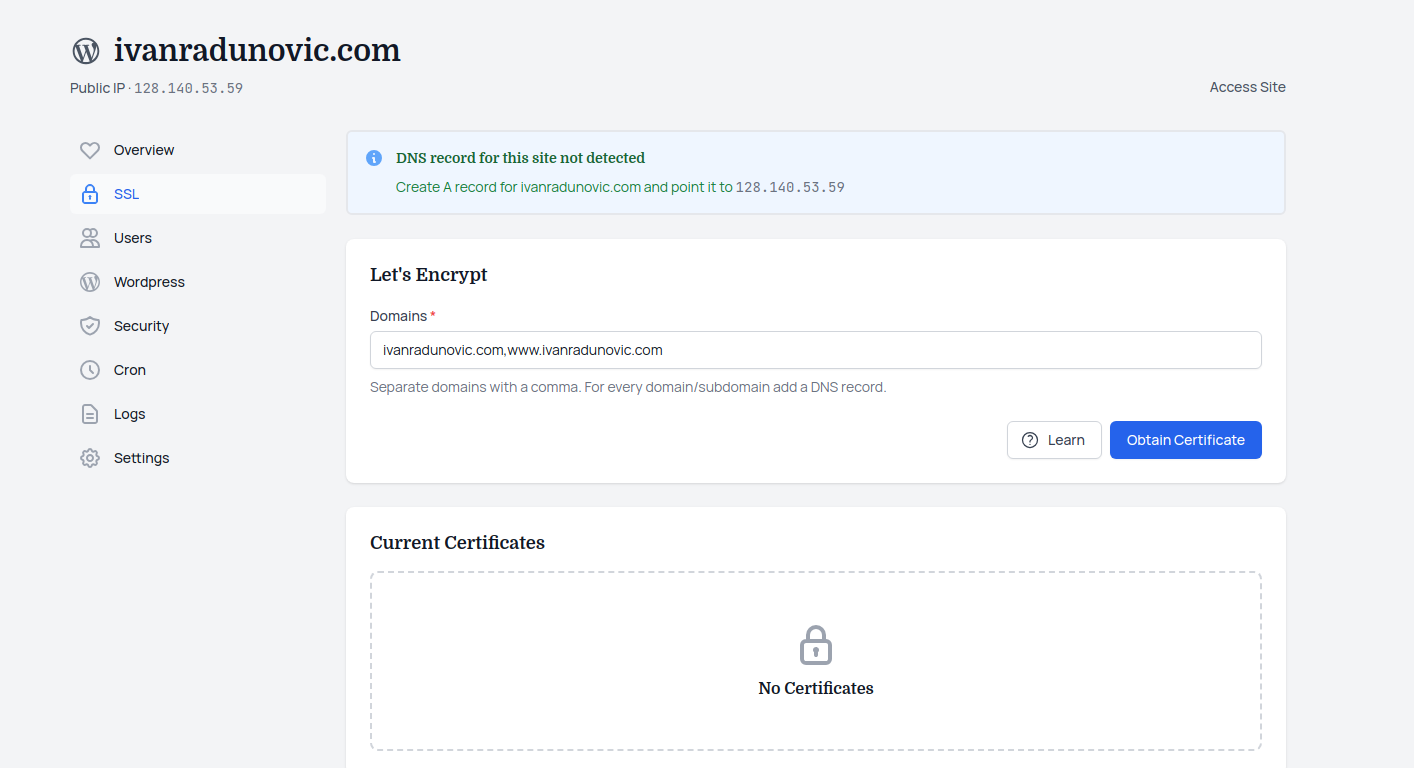Viewport: 1414px width, 768px height.
Task: Click the IP address in DNS notice
Action: pyautogui.click(x=790, y=187)
